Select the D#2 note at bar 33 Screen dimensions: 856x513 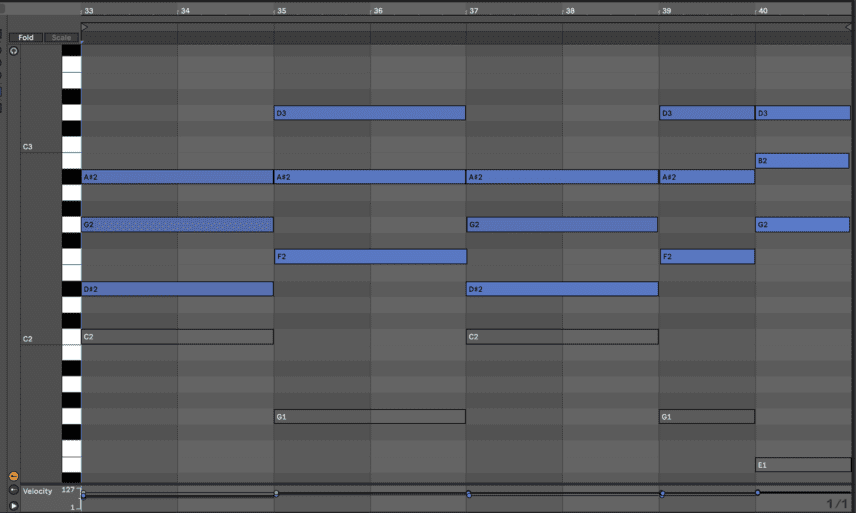(x=177, y=289)
